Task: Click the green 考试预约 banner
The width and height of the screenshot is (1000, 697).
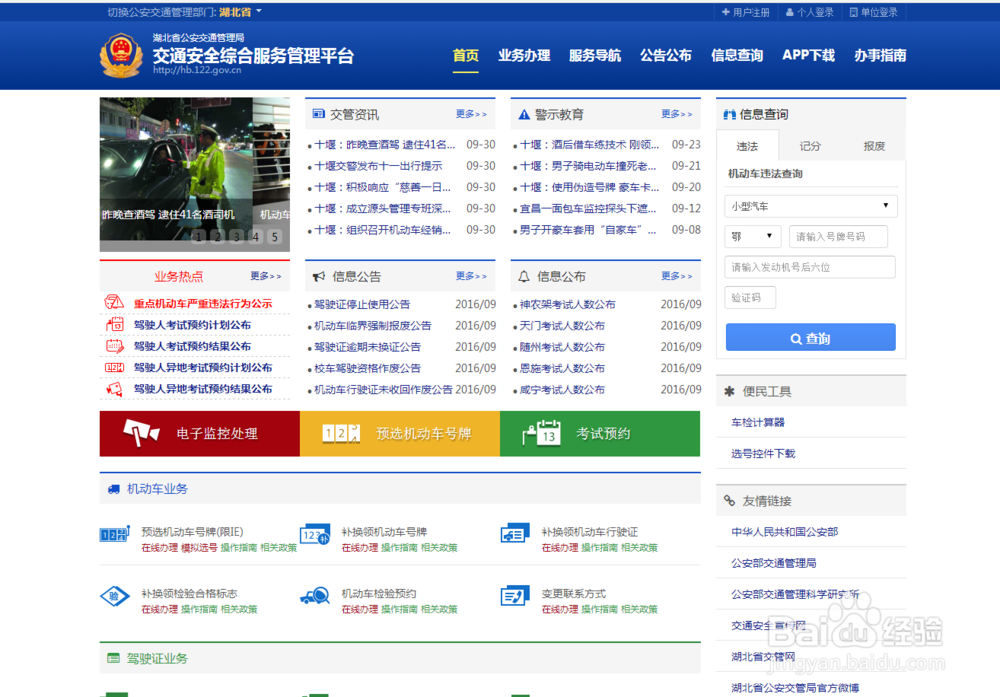Action: click(x=598, y=434)
